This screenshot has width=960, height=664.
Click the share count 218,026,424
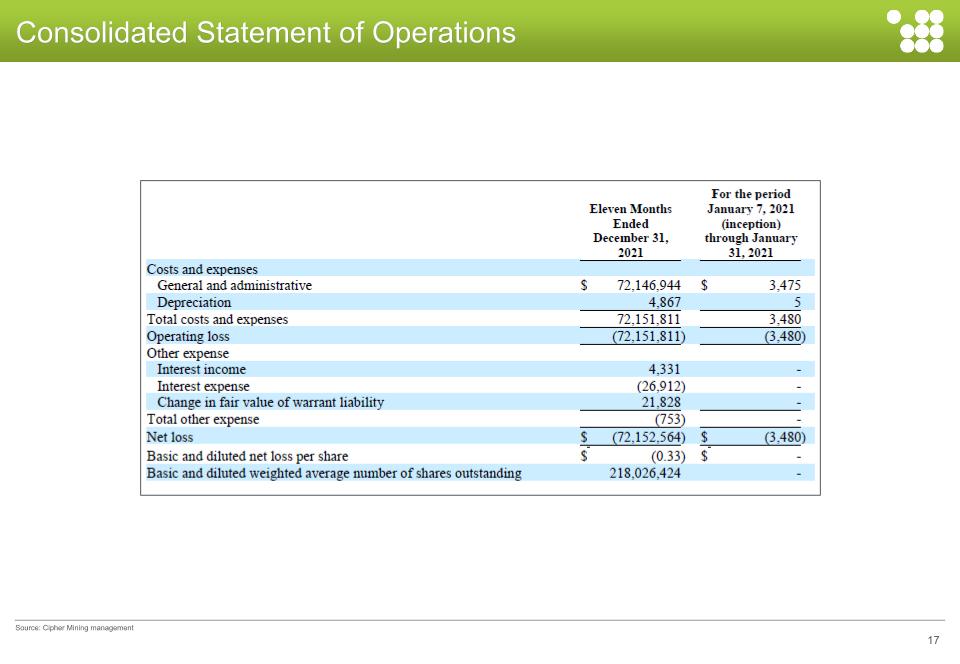click(x=645, y=474)
